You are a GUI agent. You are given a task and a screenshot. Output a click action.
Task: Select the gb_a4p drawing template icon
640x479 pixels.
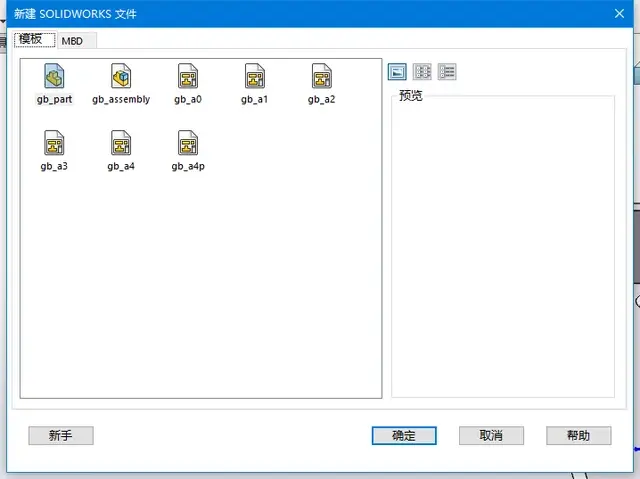(x=188, y=143)
